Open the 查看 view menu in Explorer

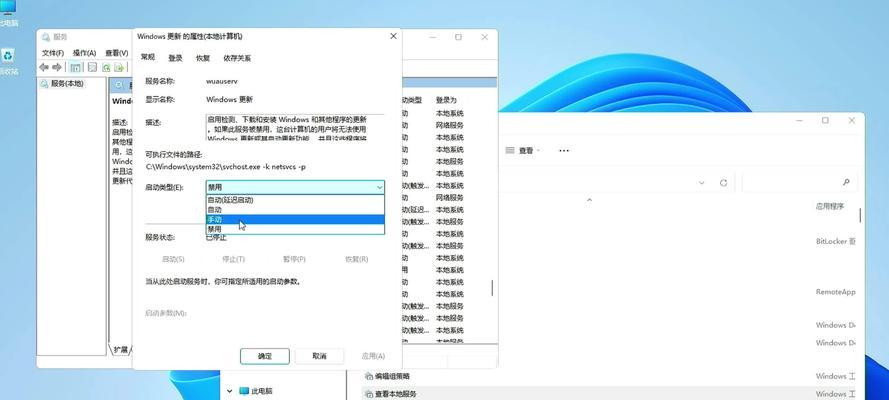point(523,150)
